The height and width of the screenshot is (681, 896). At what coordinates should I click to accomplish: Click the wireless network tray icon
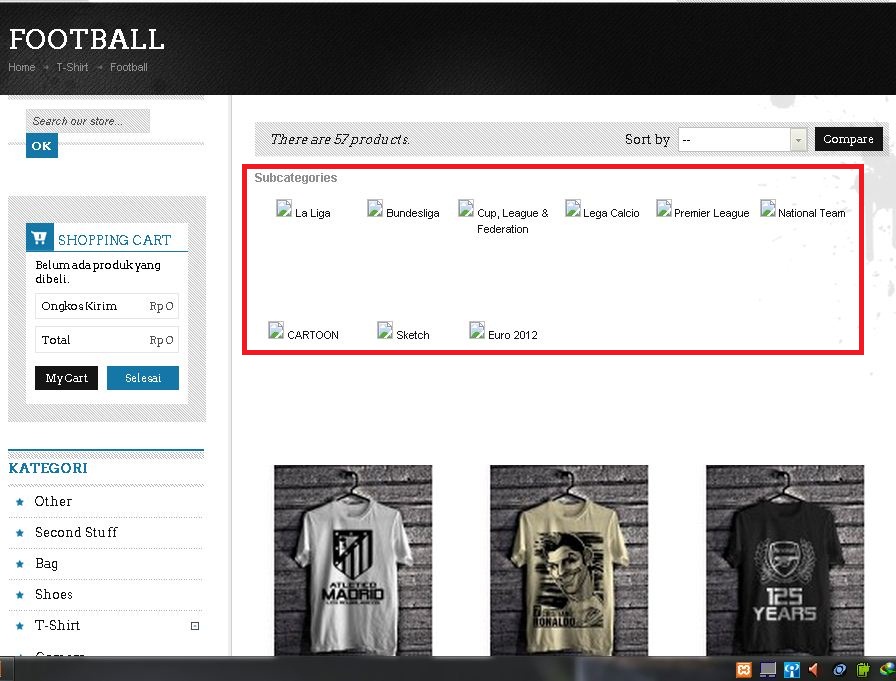(x=791, y=670)
